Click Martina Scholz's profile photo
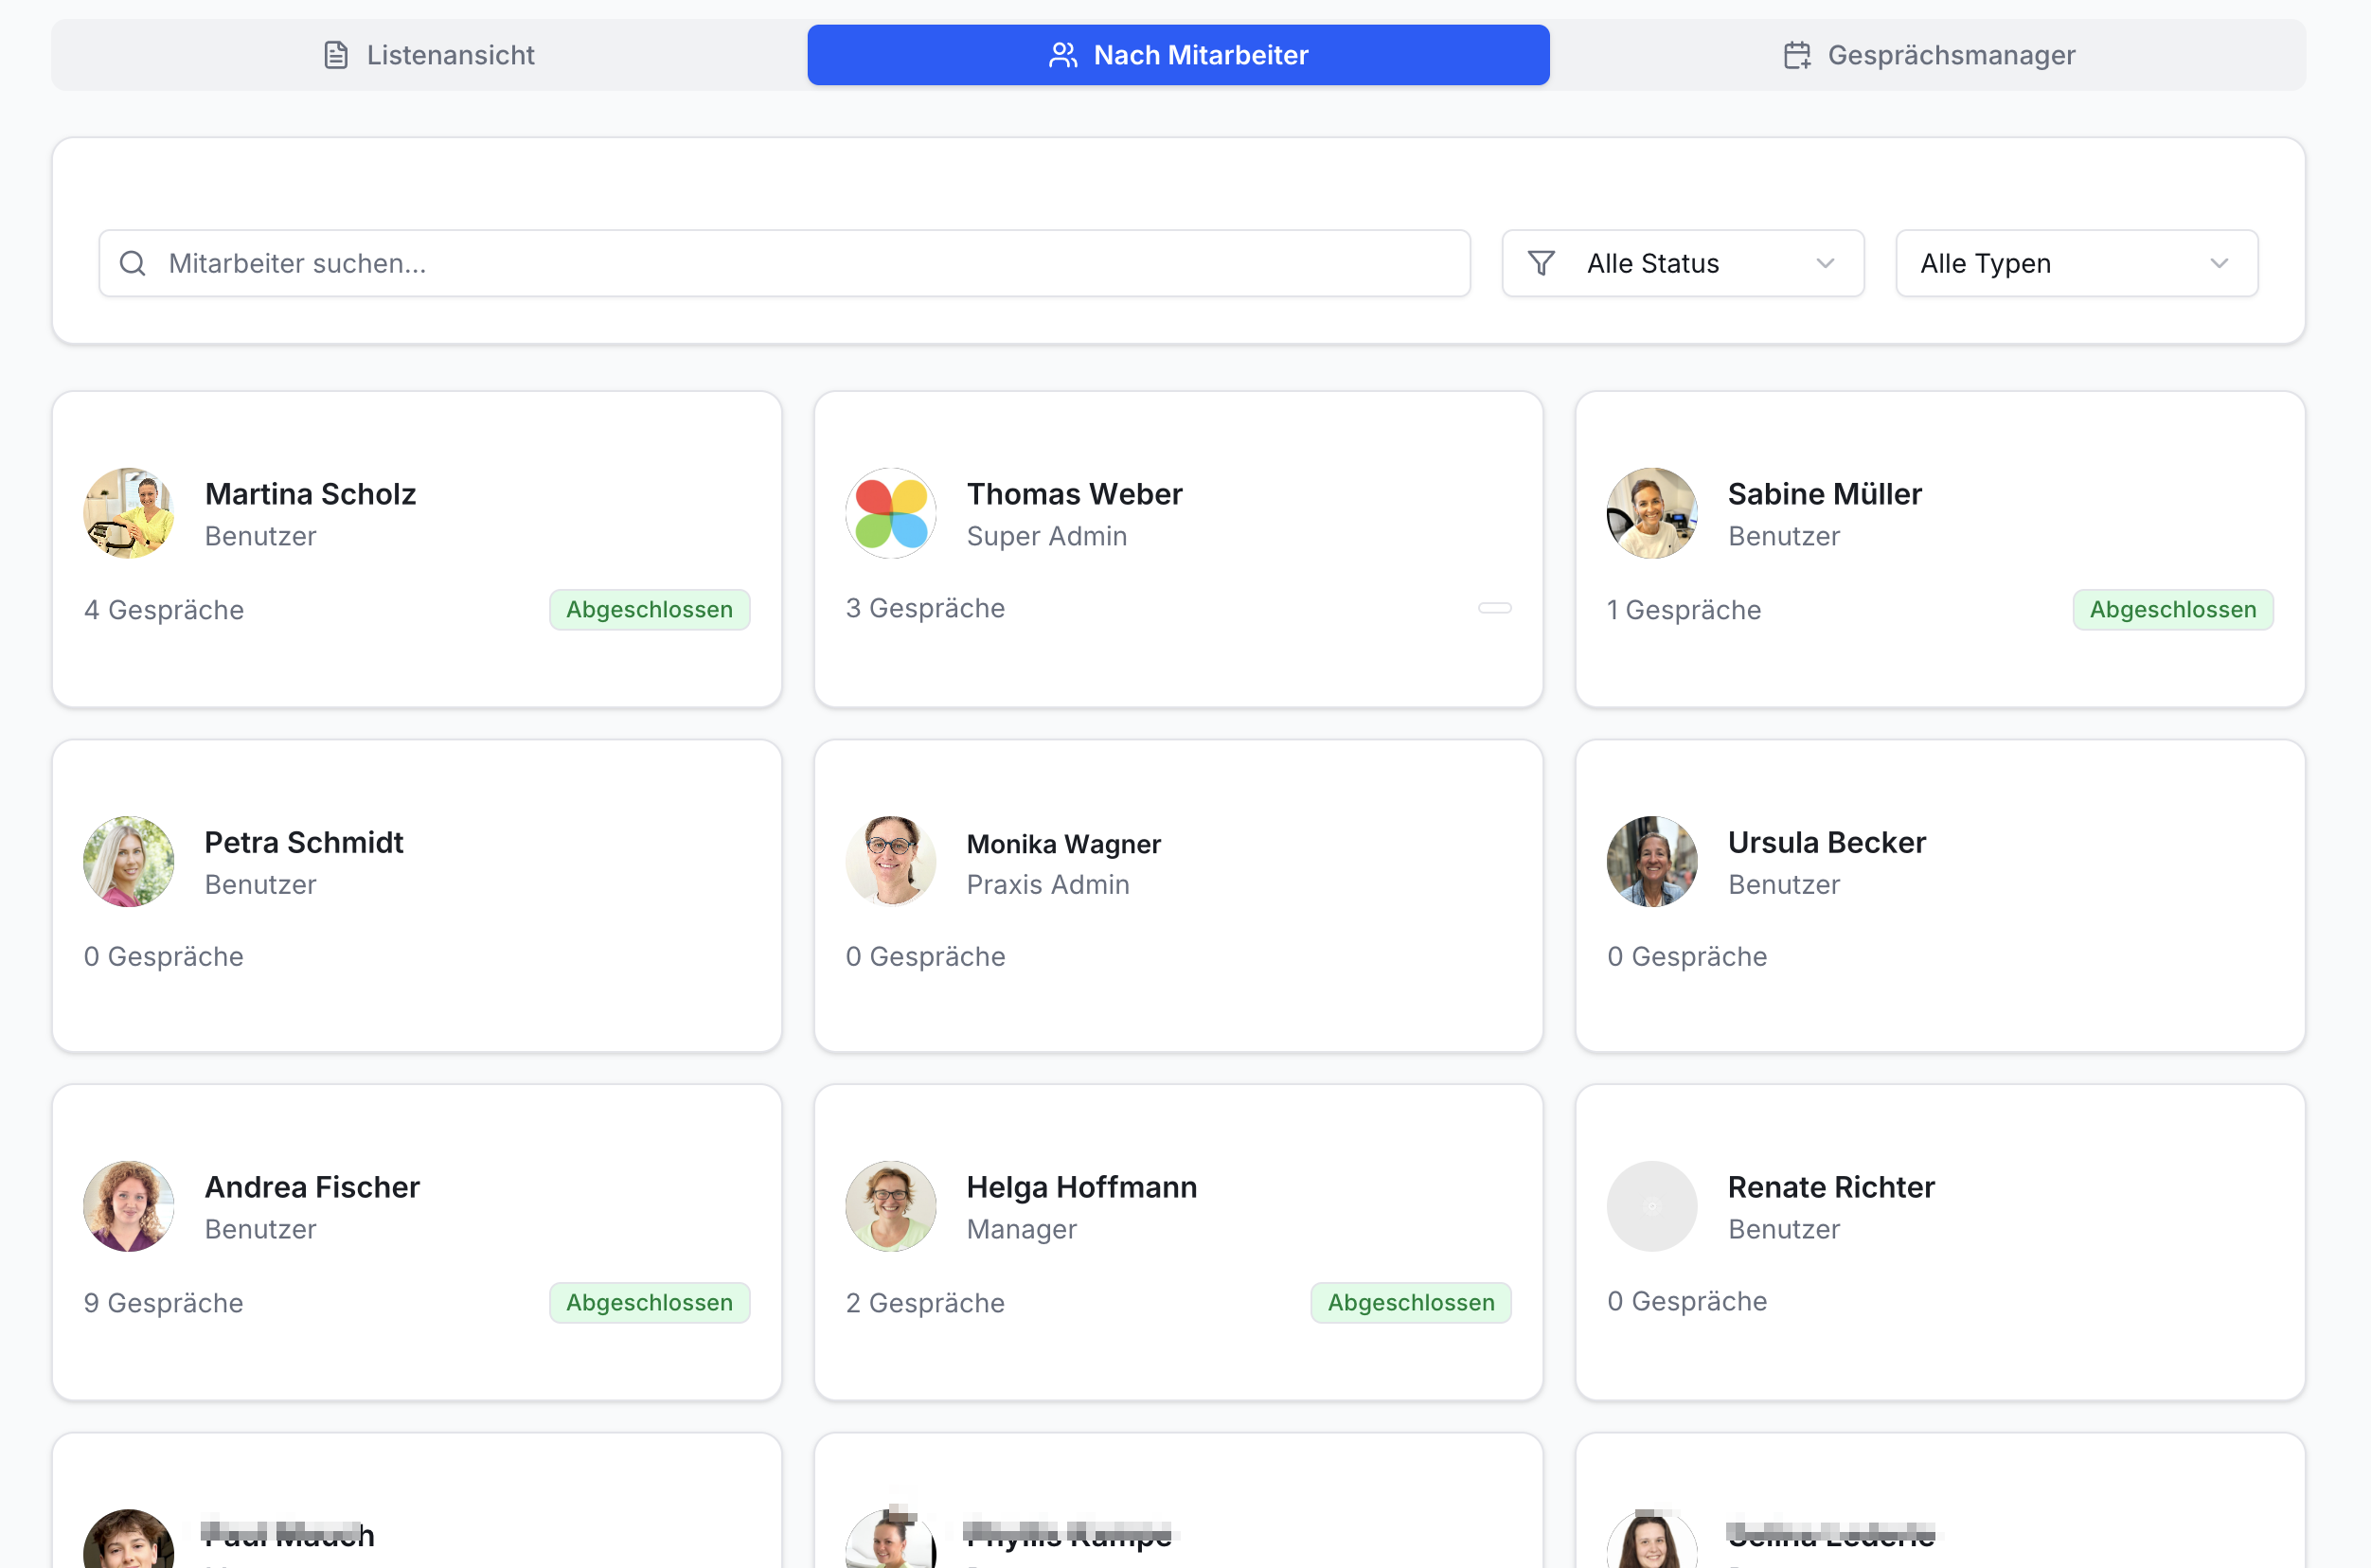 tap(129, 513)
